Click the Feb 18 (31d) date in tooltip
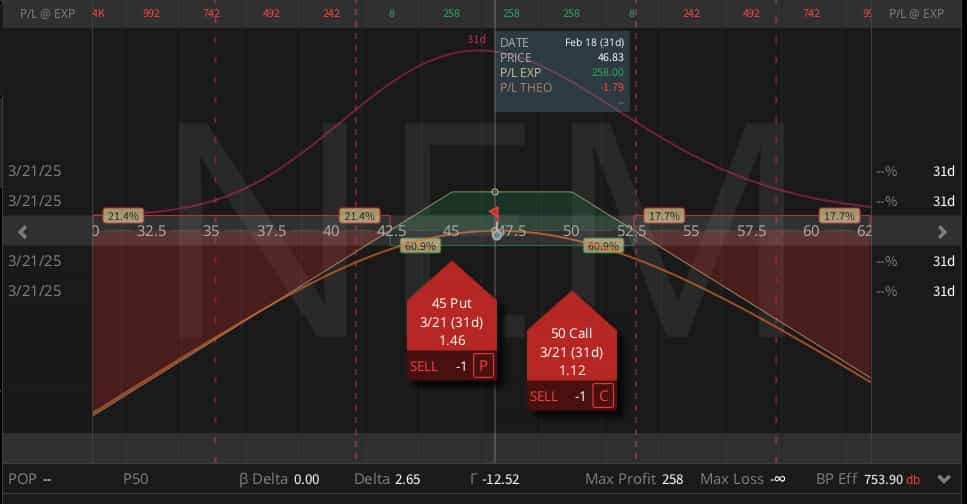967x504 pixels. click(595, 43)
